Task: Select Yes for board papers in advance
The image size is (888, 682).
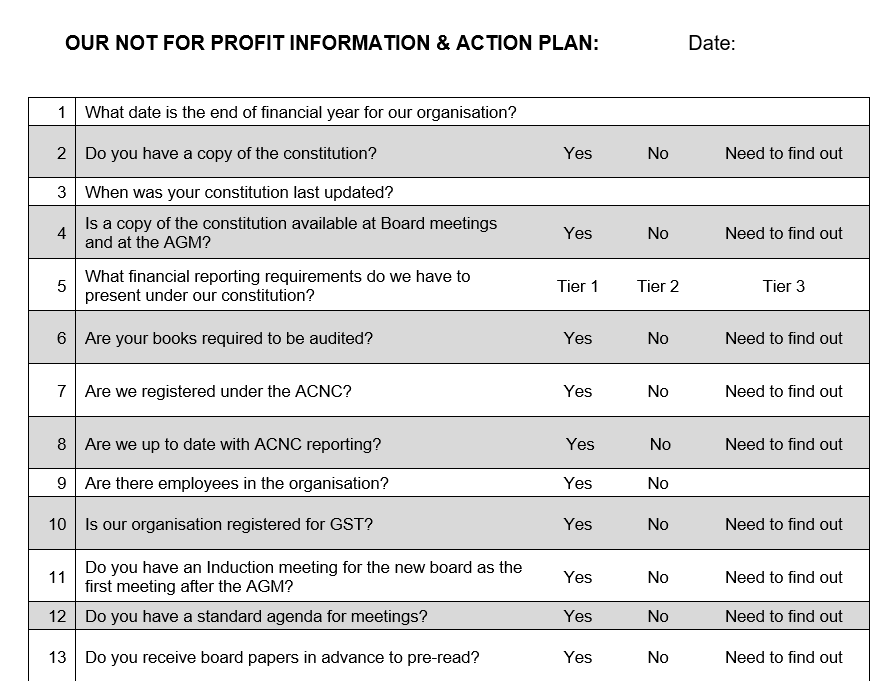Action: [577, 657]
